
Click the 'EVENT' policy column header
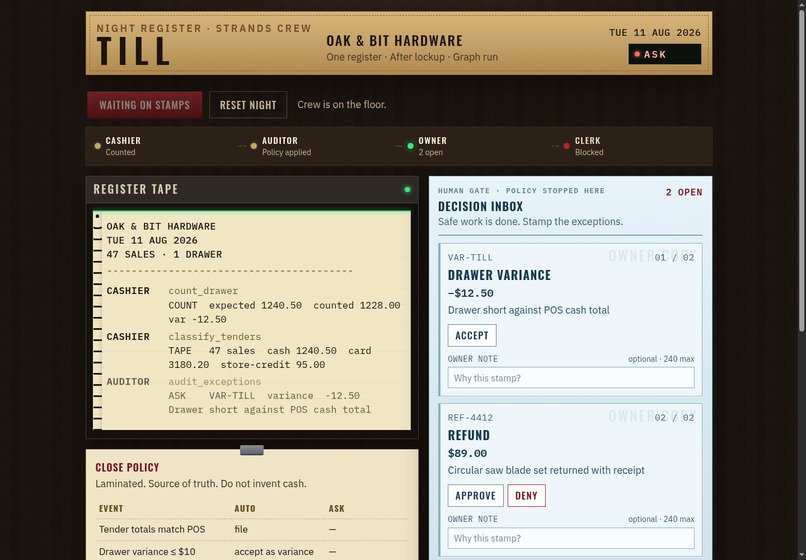[111, 509]
